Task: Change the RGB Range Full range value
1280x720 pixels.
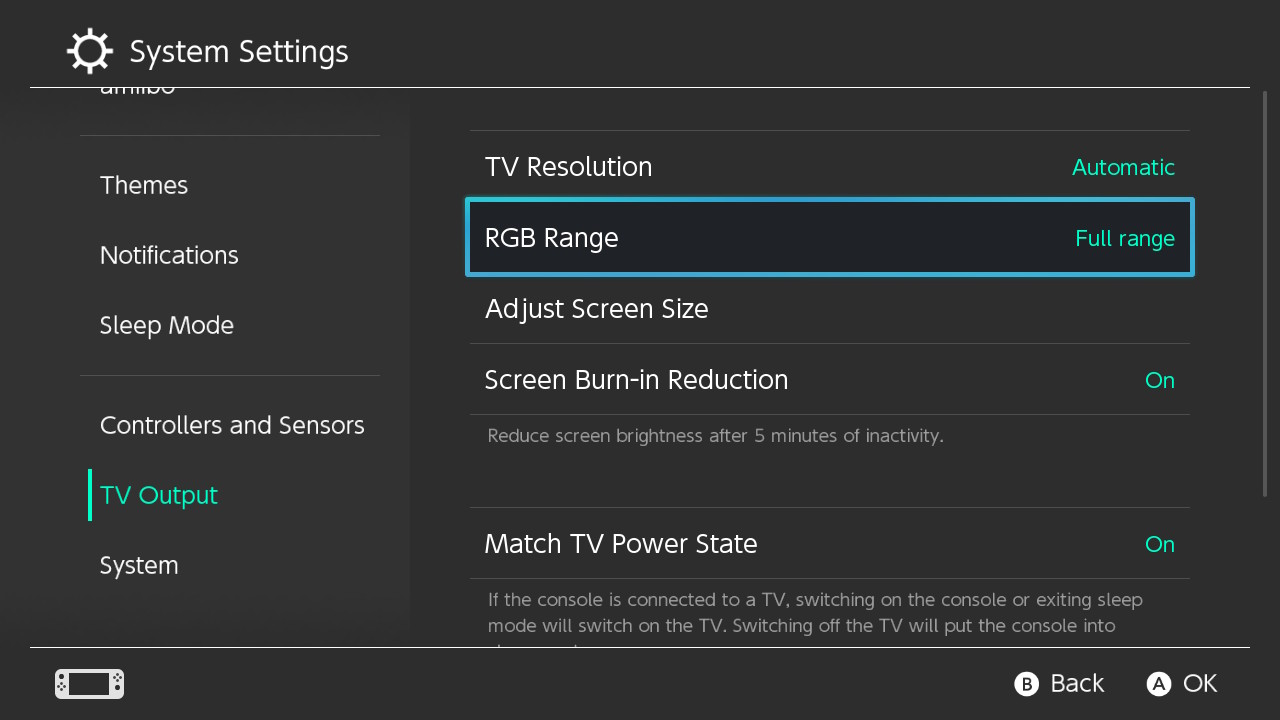Action: [1124, 238]
